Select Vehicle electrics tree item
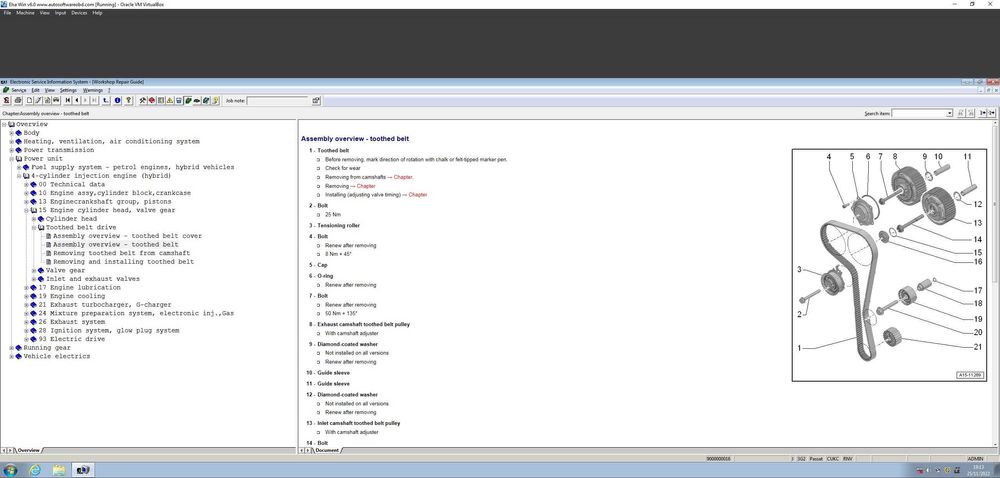Image resolution: width=1000 pixels, height=478 pixels. (57, 356)
